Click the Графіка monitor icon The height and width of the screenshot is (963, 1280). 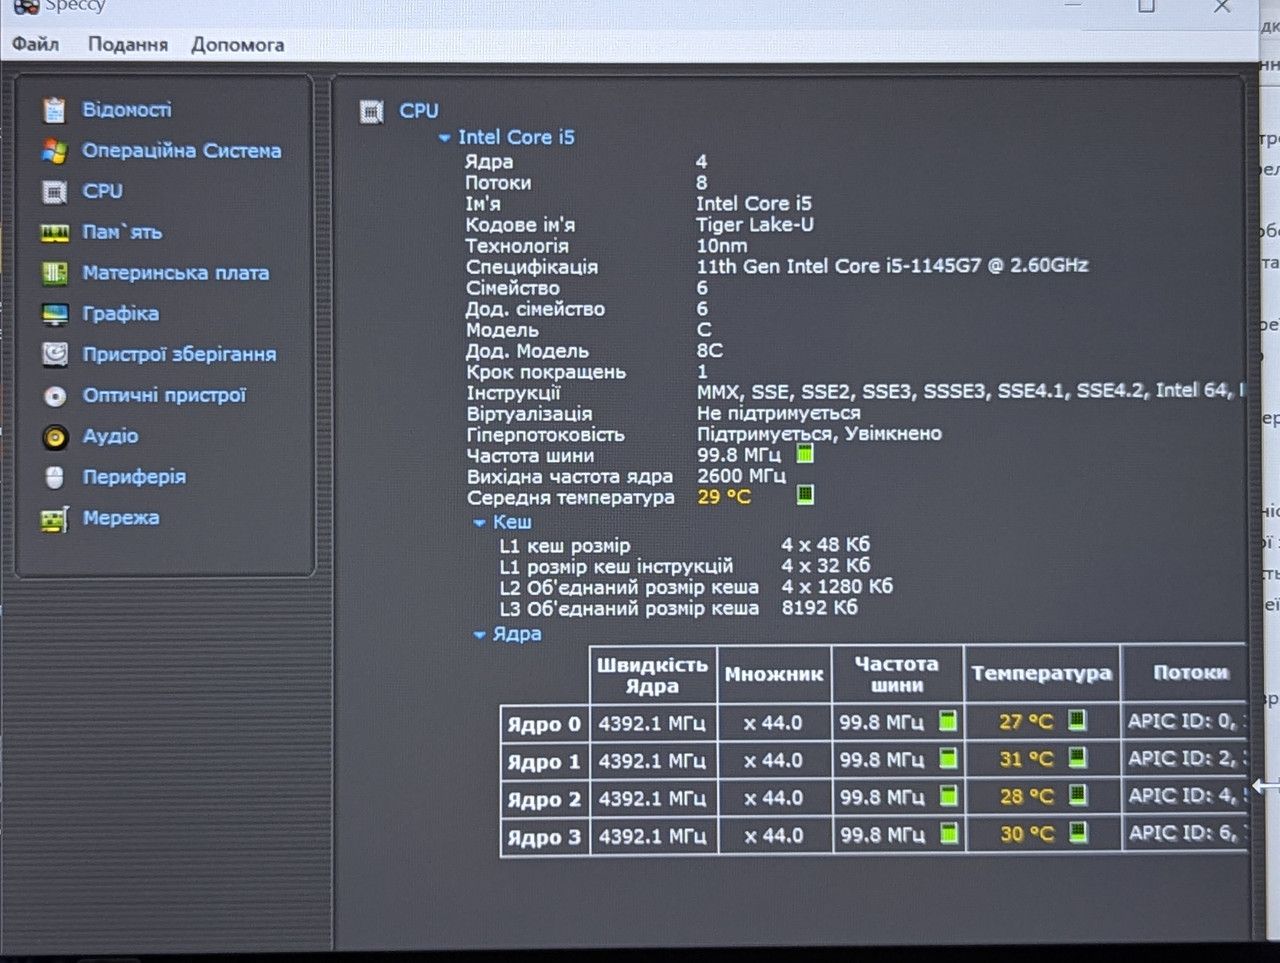(54, 314)
